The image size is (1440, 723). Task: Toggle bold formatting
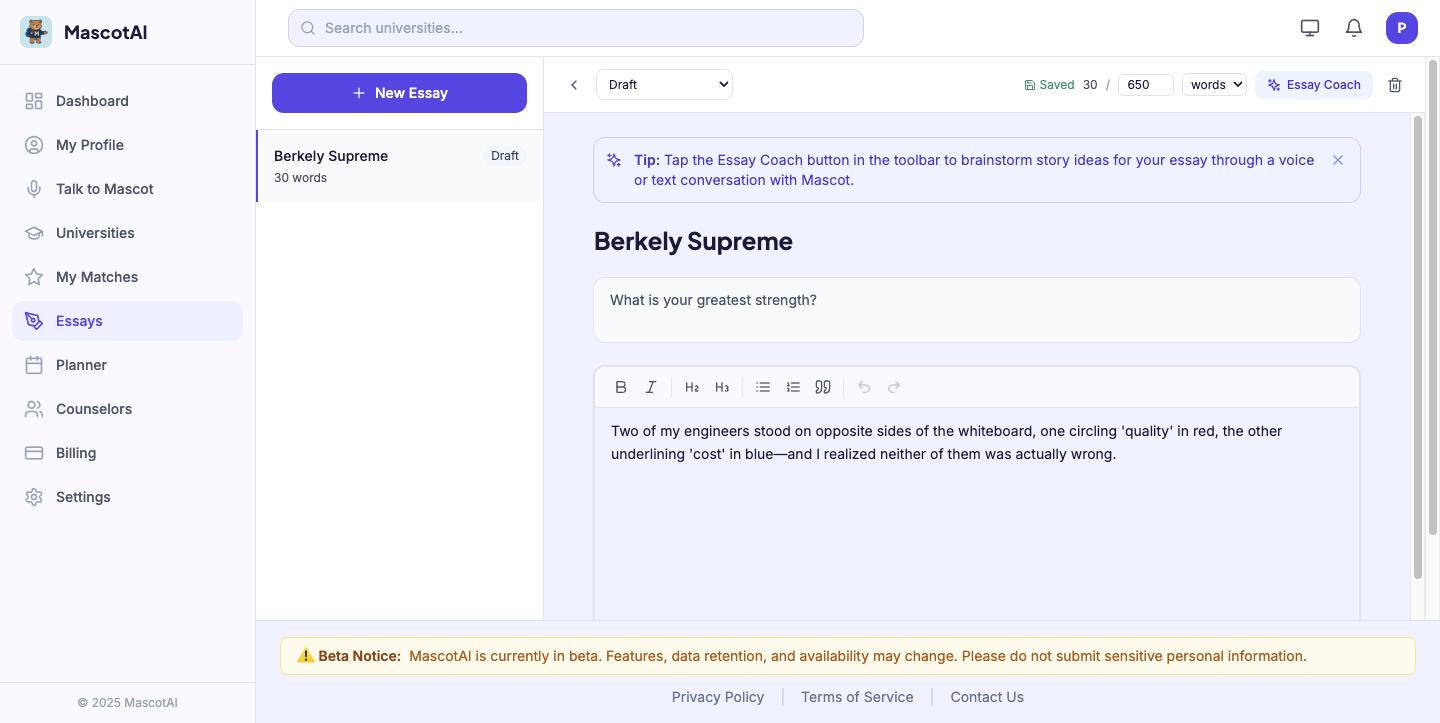coord(621,387)
